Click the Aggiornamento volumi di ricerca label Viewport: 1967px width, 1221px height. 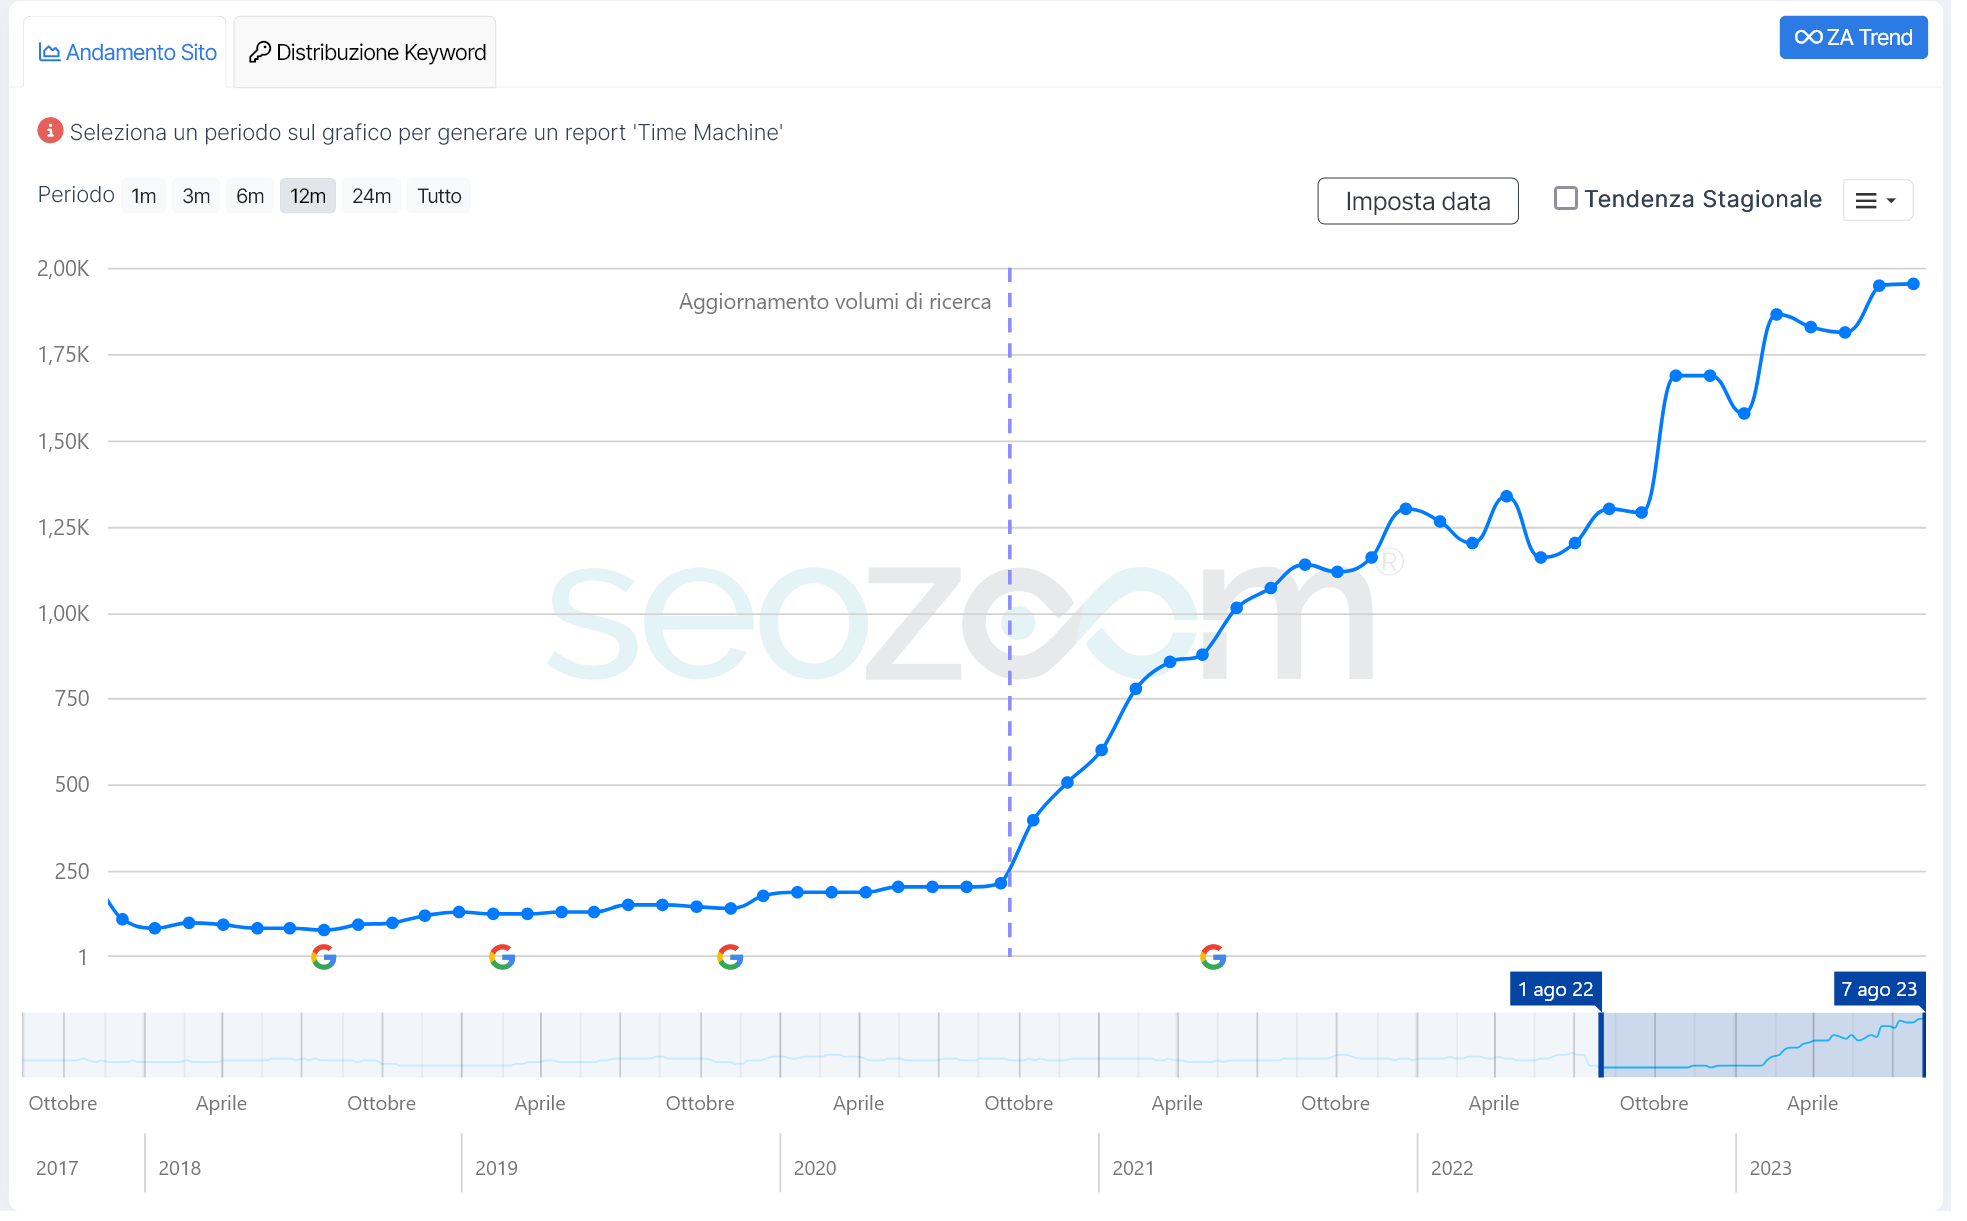click(x=835, y=302)
